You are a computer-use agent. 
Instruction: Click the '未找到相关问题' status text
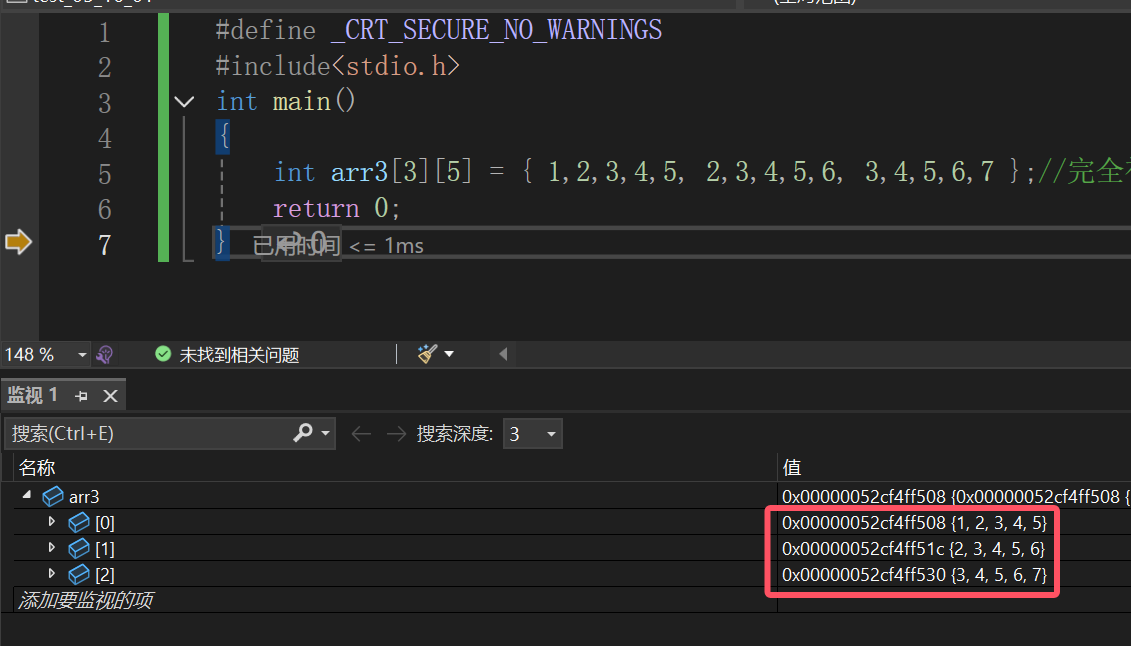pyautogui.click(x=239, y=355)
